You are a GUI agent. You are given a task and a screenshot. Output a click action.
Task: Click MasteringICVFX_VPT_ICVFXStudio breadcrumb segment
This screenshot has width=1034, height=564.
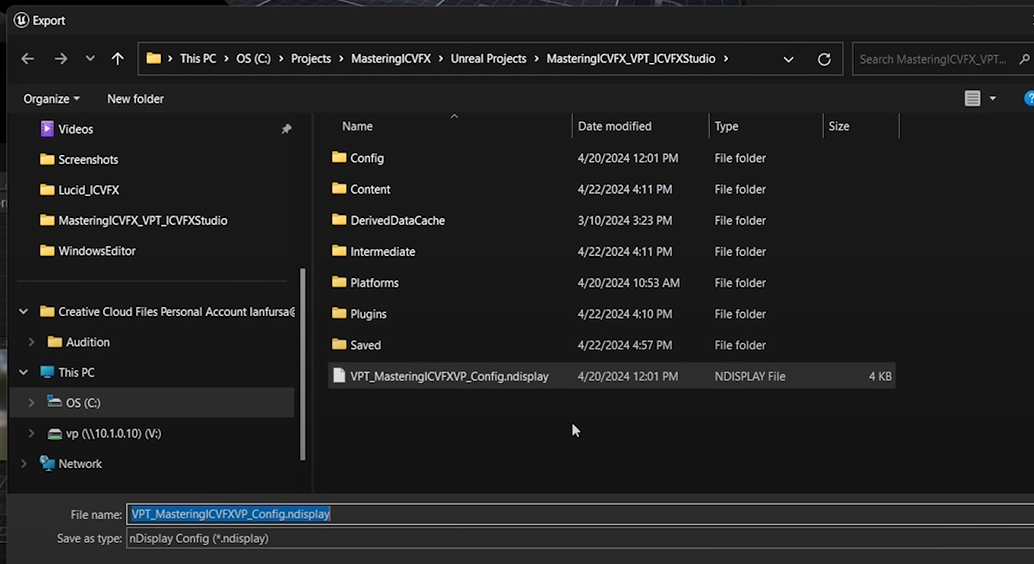tap(630, 59)
